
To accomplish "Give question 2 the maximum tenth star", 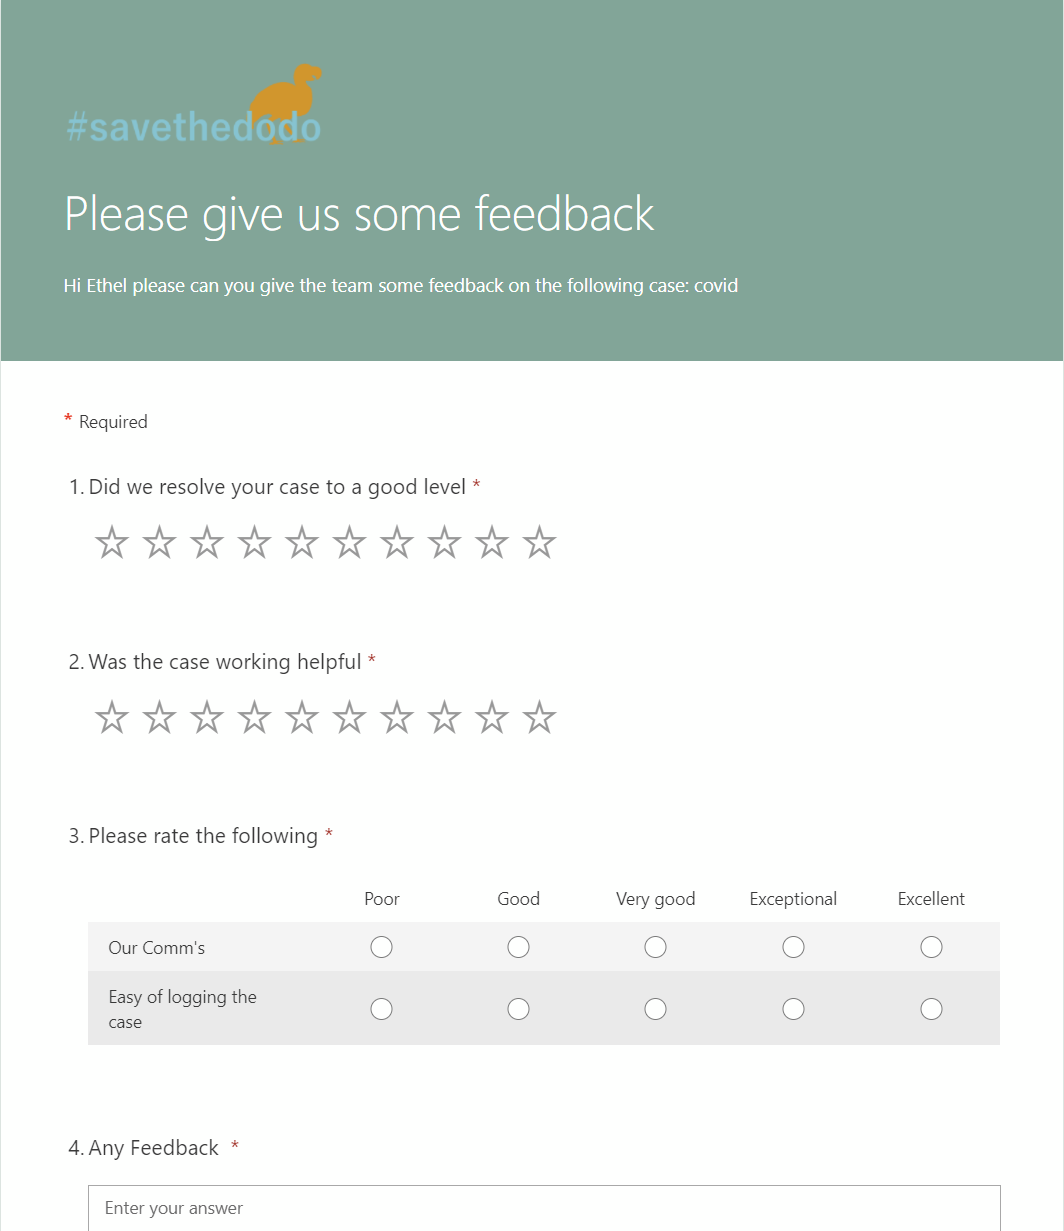I will tap(539, 718).
